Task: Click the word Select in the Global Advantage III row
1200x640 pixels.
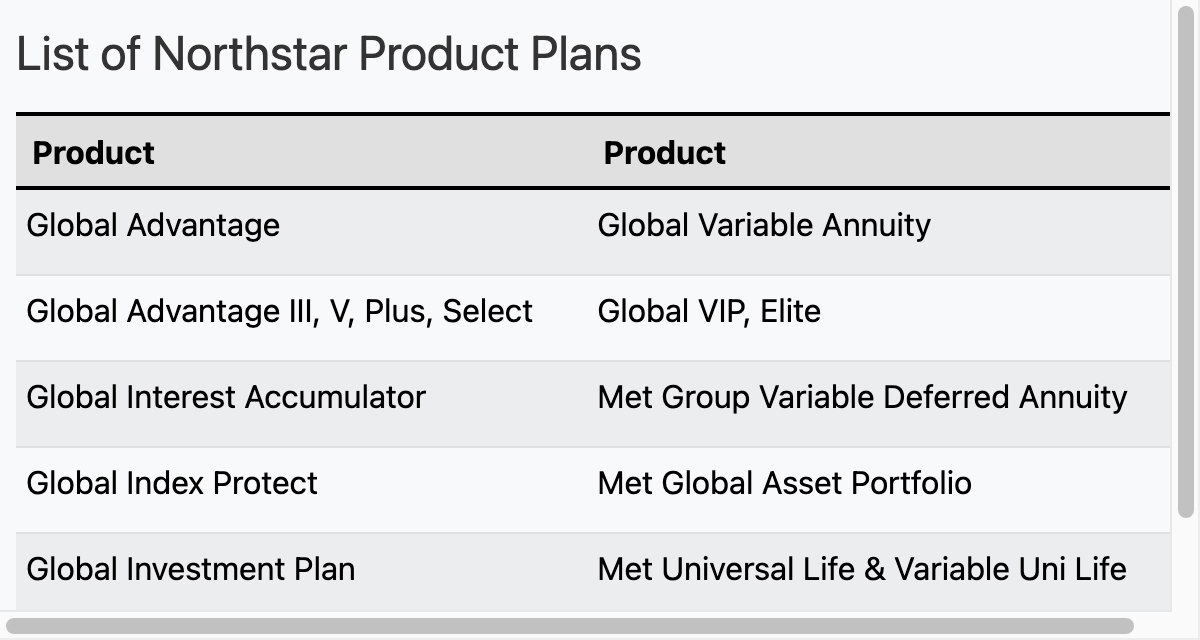Action: (x=488, y=311)
